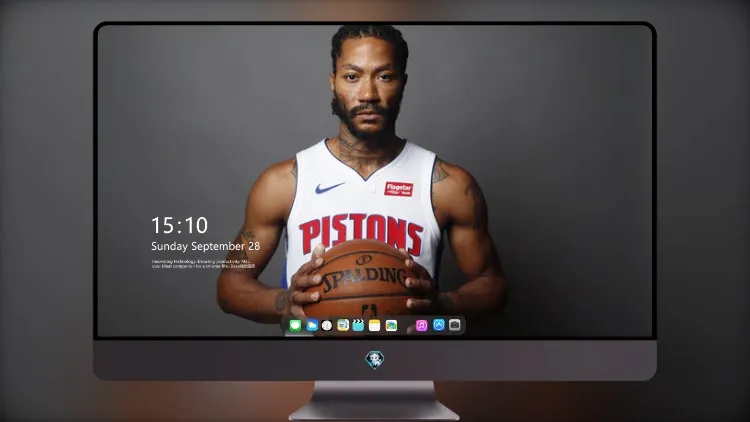This screenshot has width=750, height=422.
Task: Open the Clock app in dock
Action: tap(327, 325)
